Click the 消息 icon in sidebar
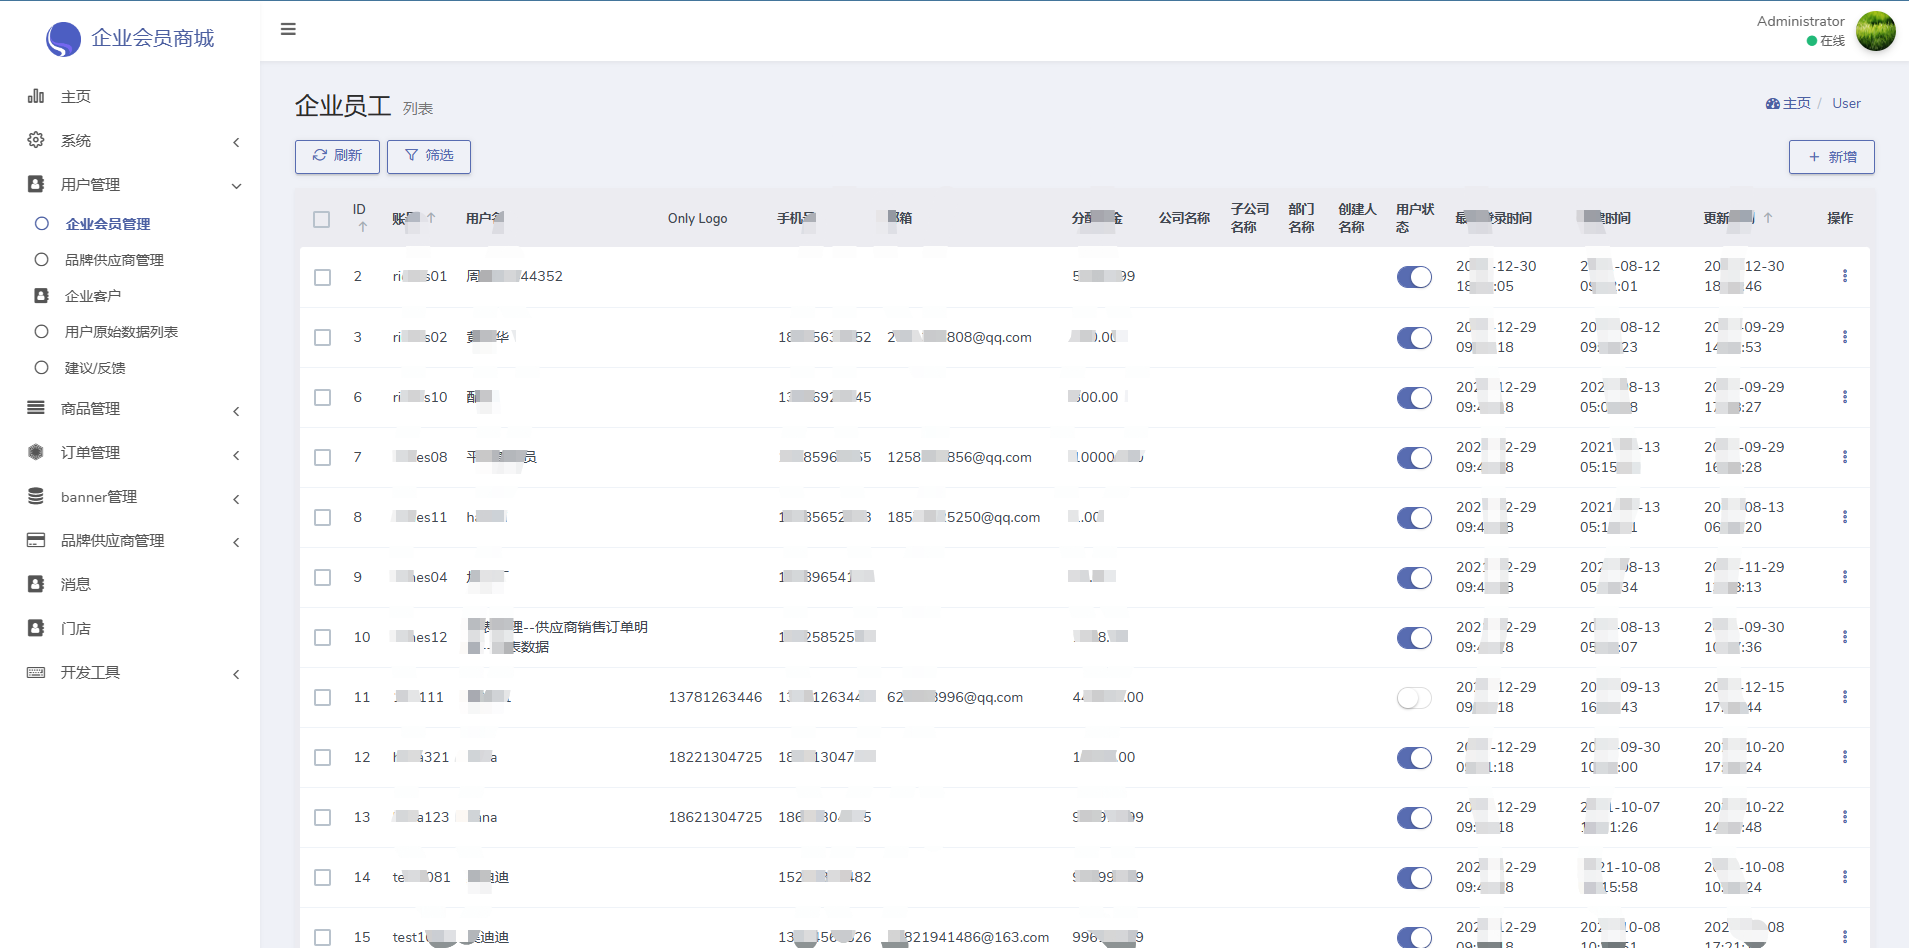The width and height of the screenshot is (1909, 948). coord(36,584)
